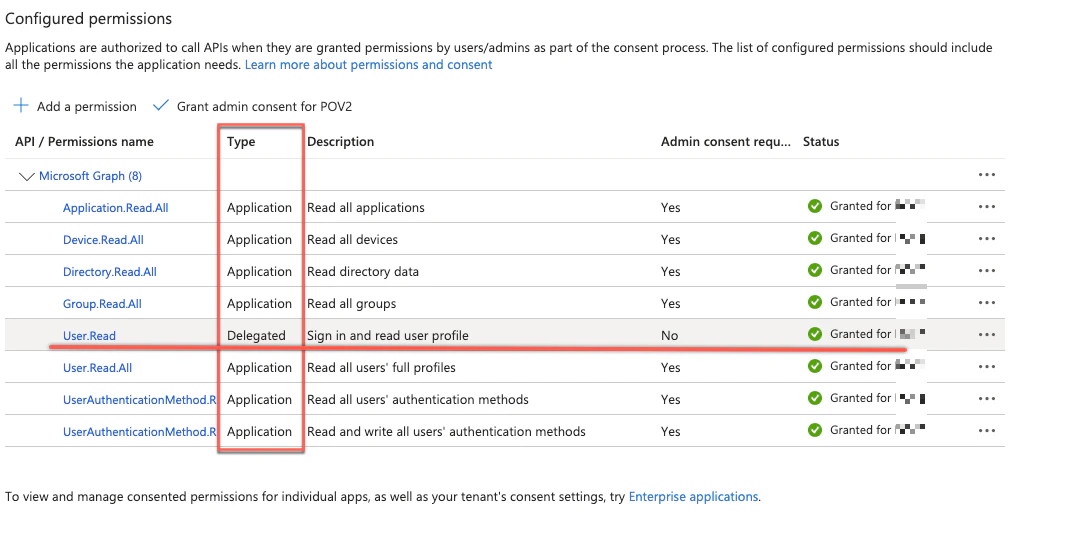
Task: Open the Group.Read.All permission link
Action: tap(102, 304)
